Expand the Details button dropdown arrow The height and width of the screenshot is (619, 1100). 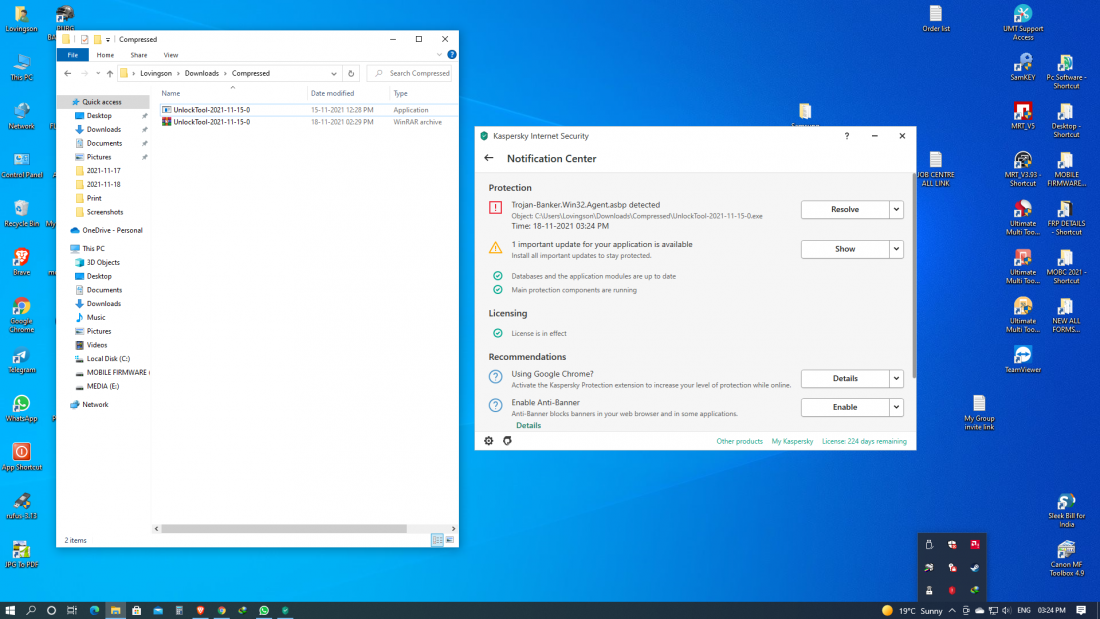click(896, 378)
